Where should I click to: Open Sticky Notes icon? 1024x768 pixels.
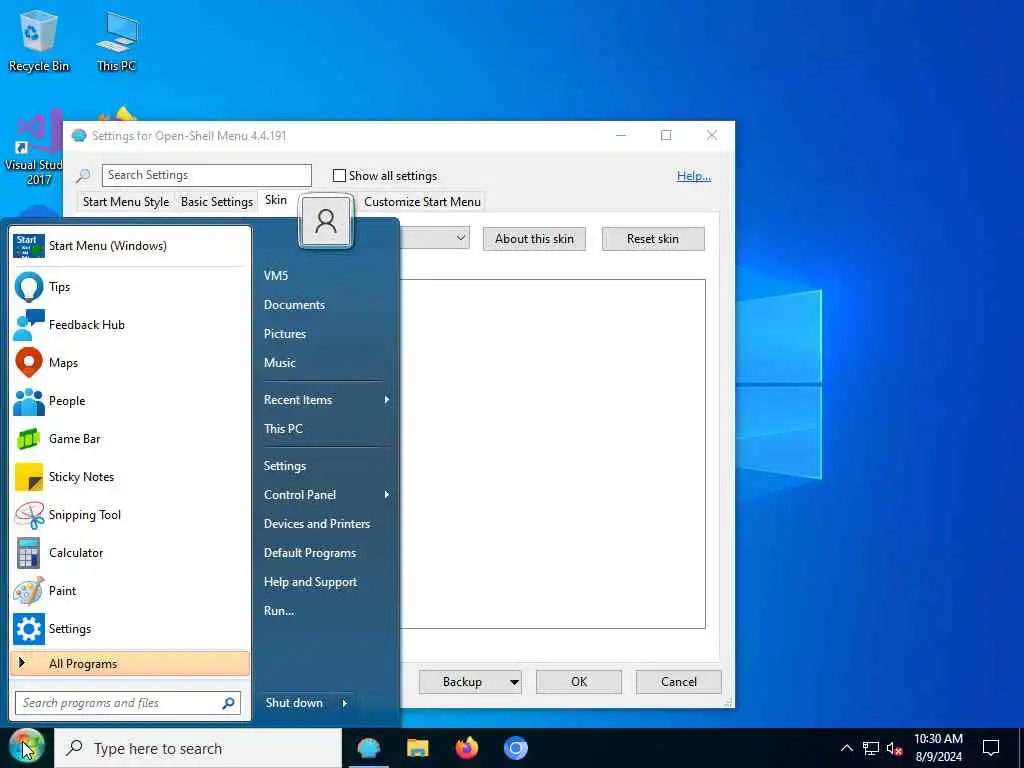point(29,477)
